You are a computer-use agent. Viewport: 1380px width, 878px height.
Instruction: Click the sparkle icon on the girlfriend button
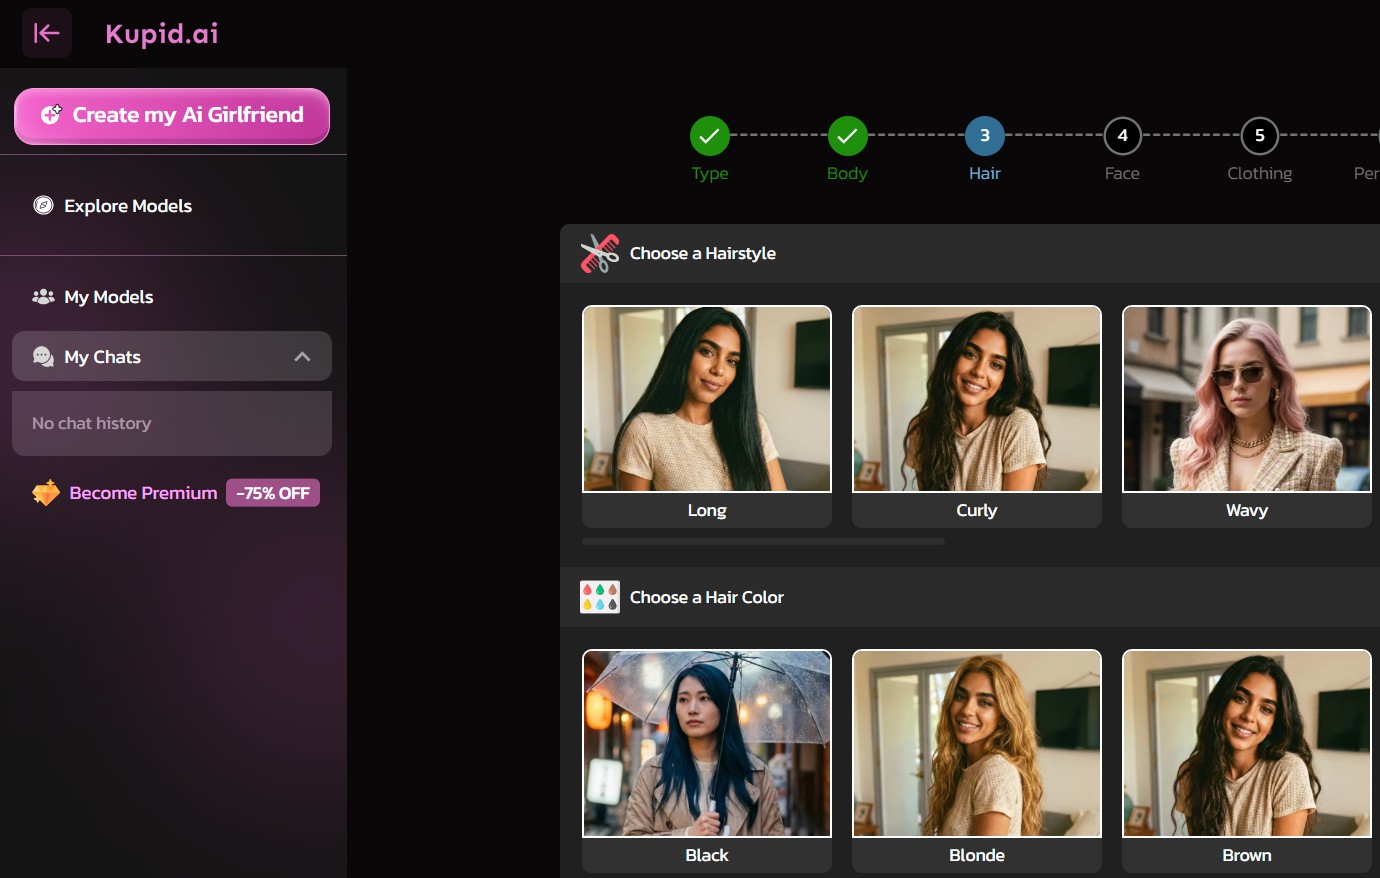tap(51, 113)
